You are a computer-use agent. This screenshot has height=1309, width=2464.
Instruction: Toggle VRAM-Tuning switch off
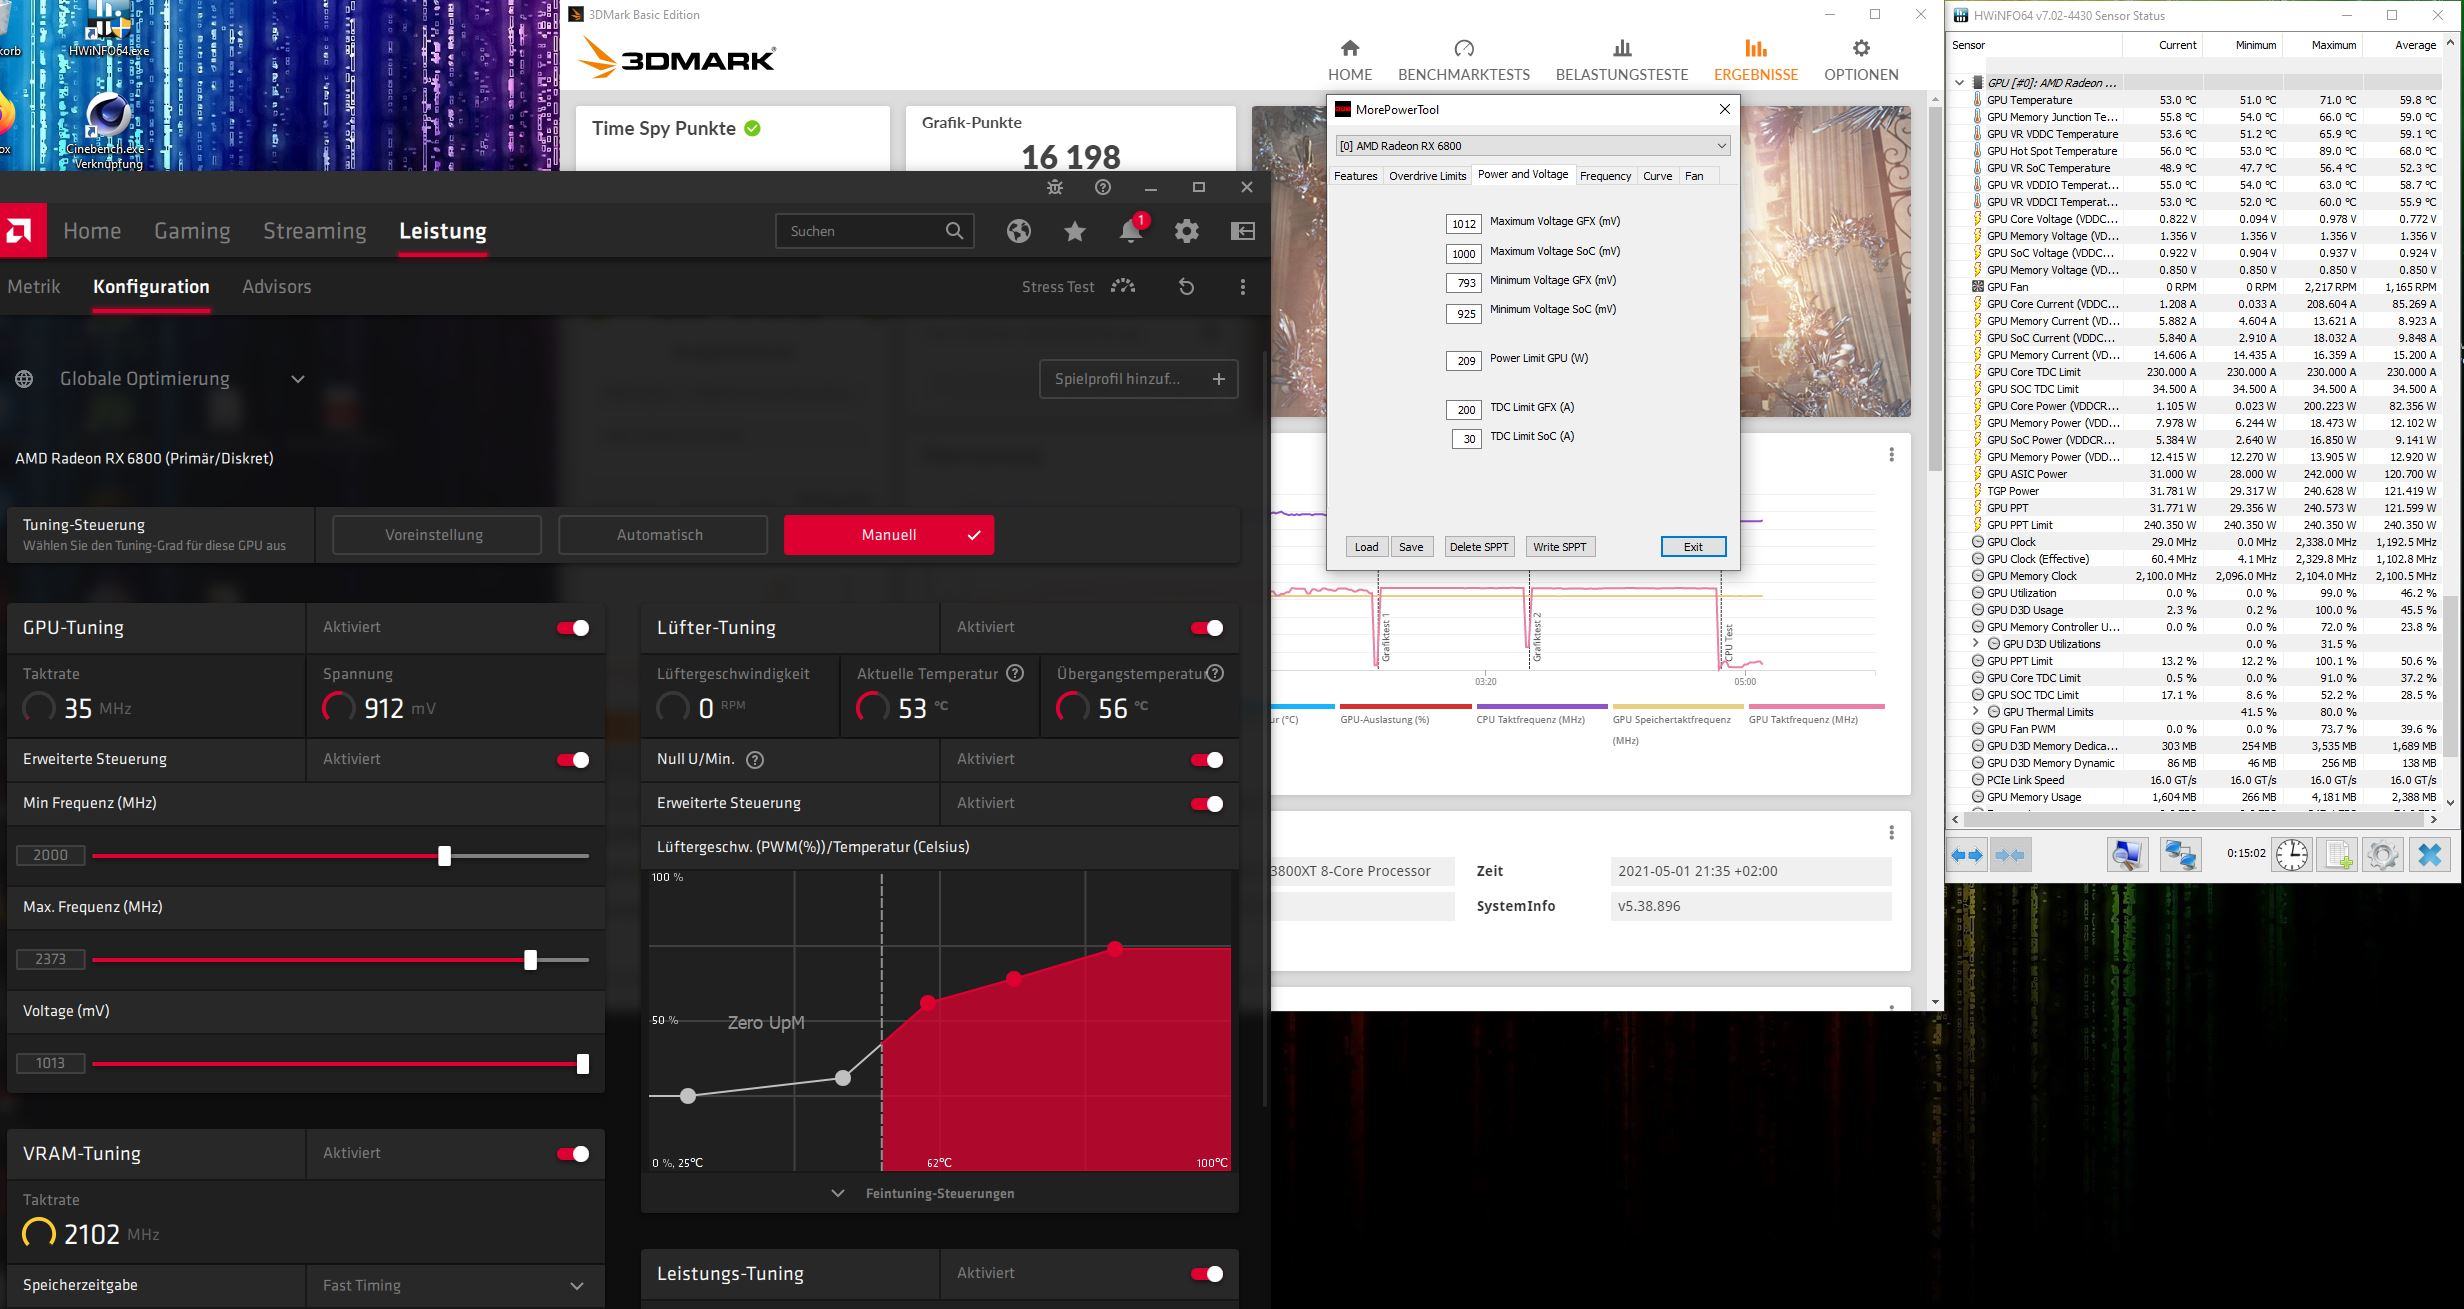(573, 1154)
